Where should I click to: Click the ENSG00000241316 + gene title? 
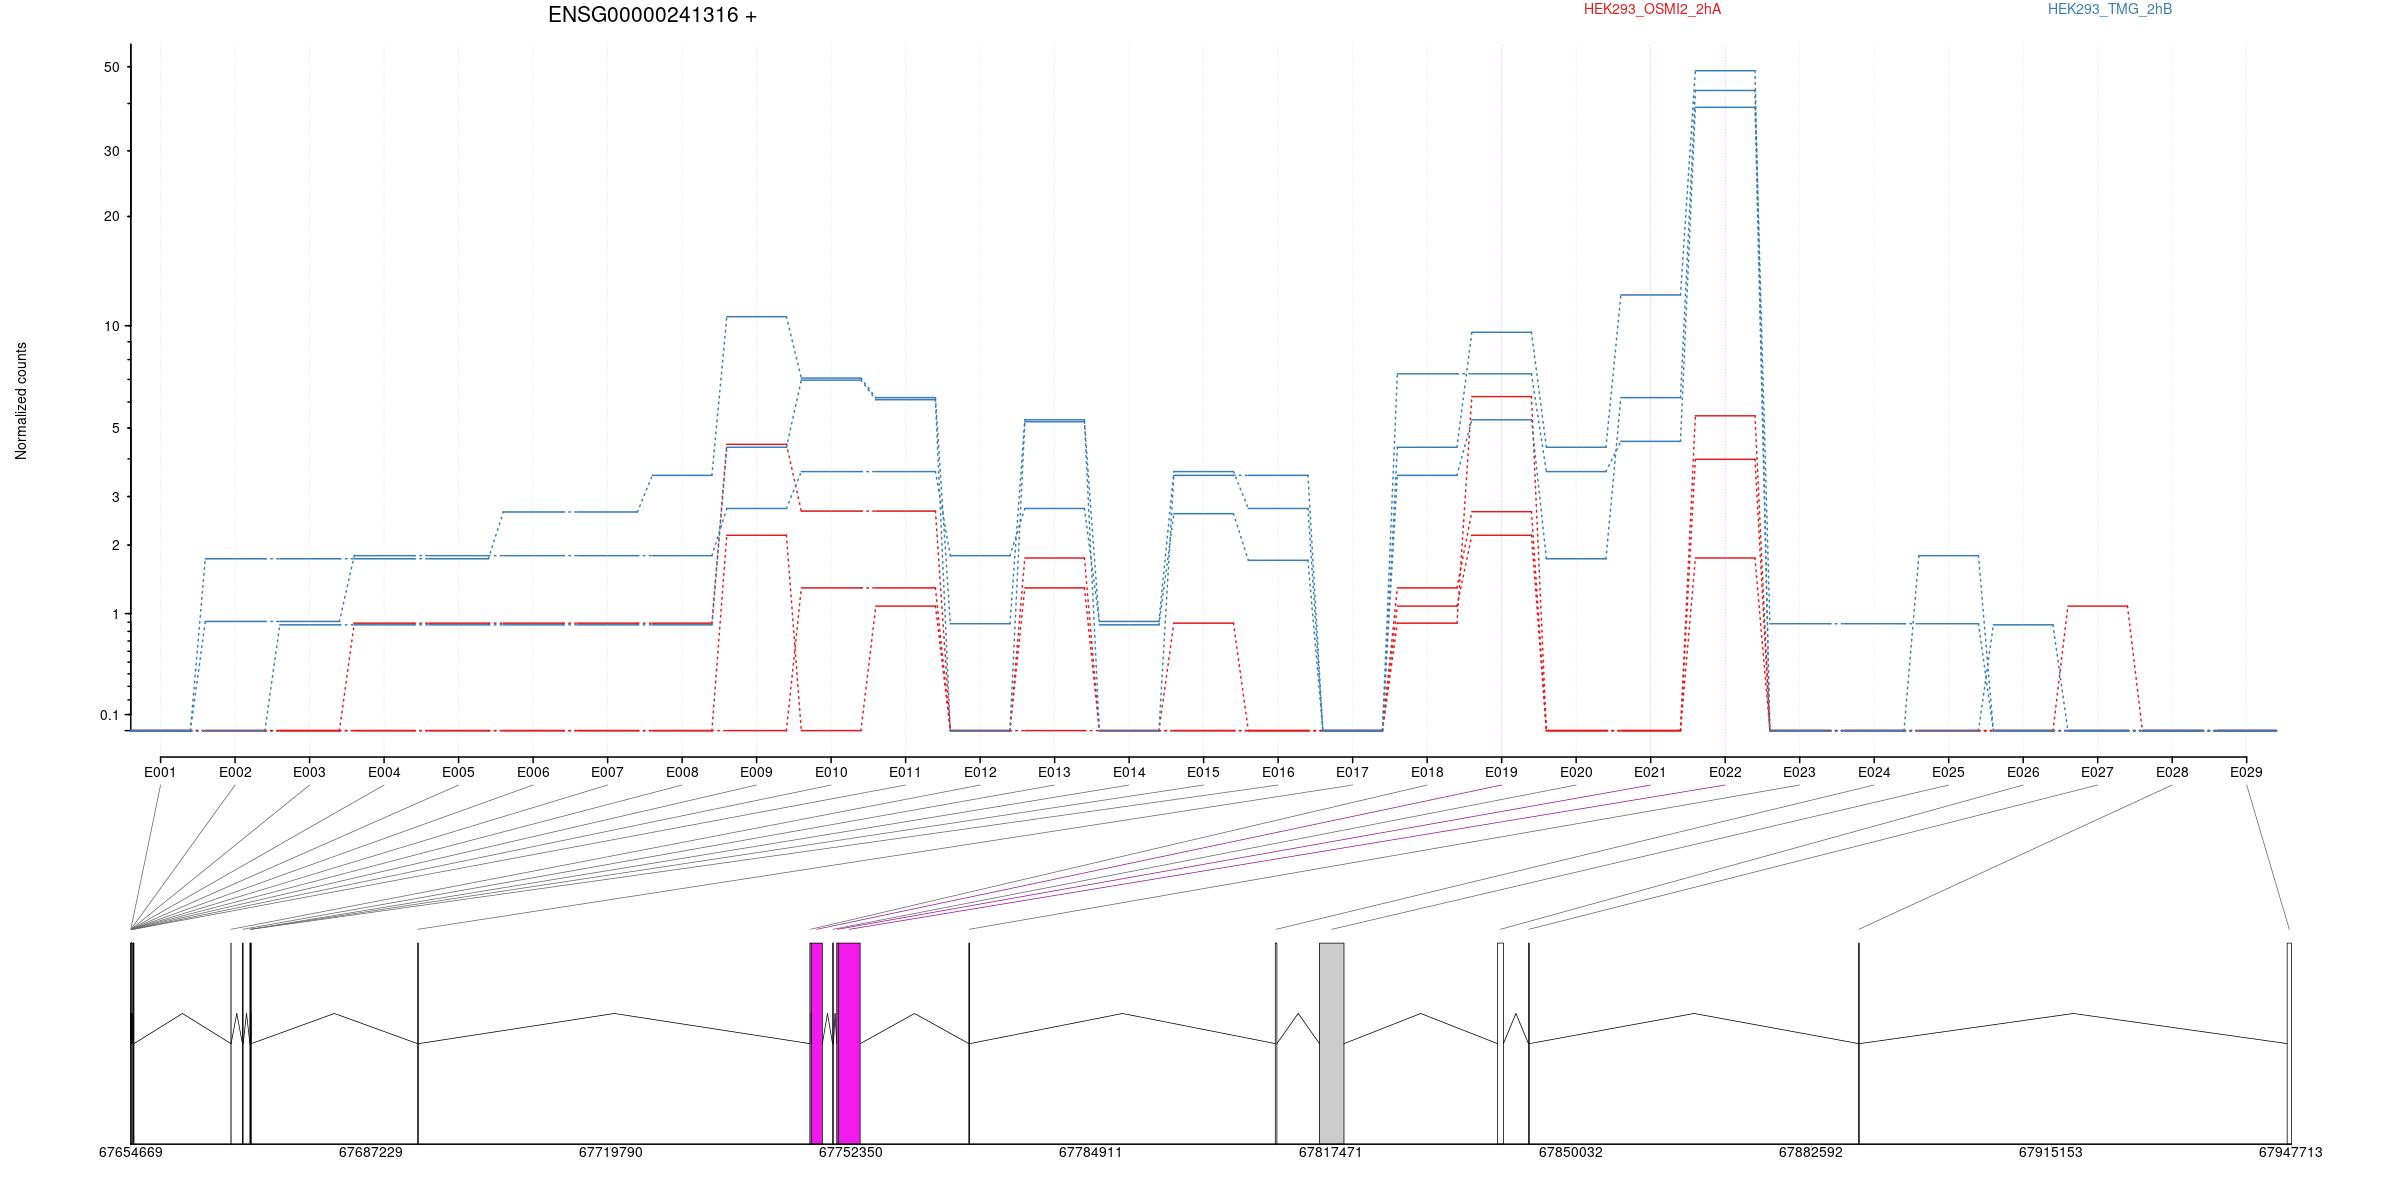click(x=652, y=15)
